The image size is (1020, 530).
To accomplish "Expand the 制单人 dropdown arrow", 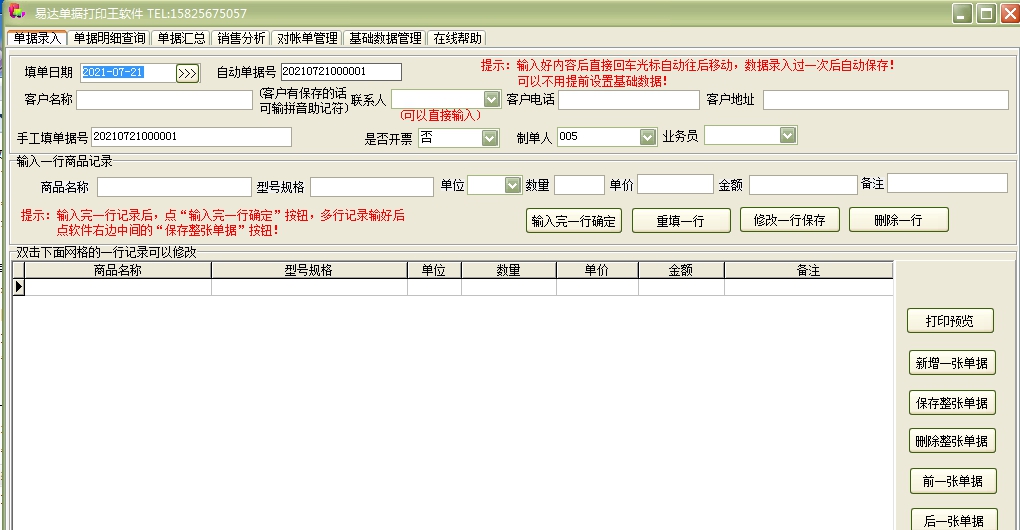I will pos(647,137).
